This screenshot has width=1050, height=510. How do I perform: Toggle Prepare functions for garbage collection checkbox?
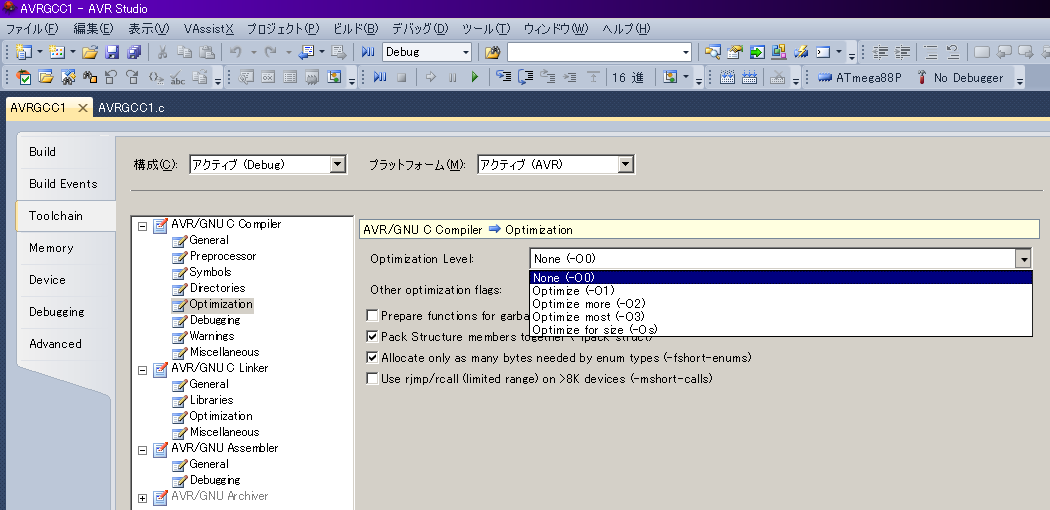[x=372, y=315]
